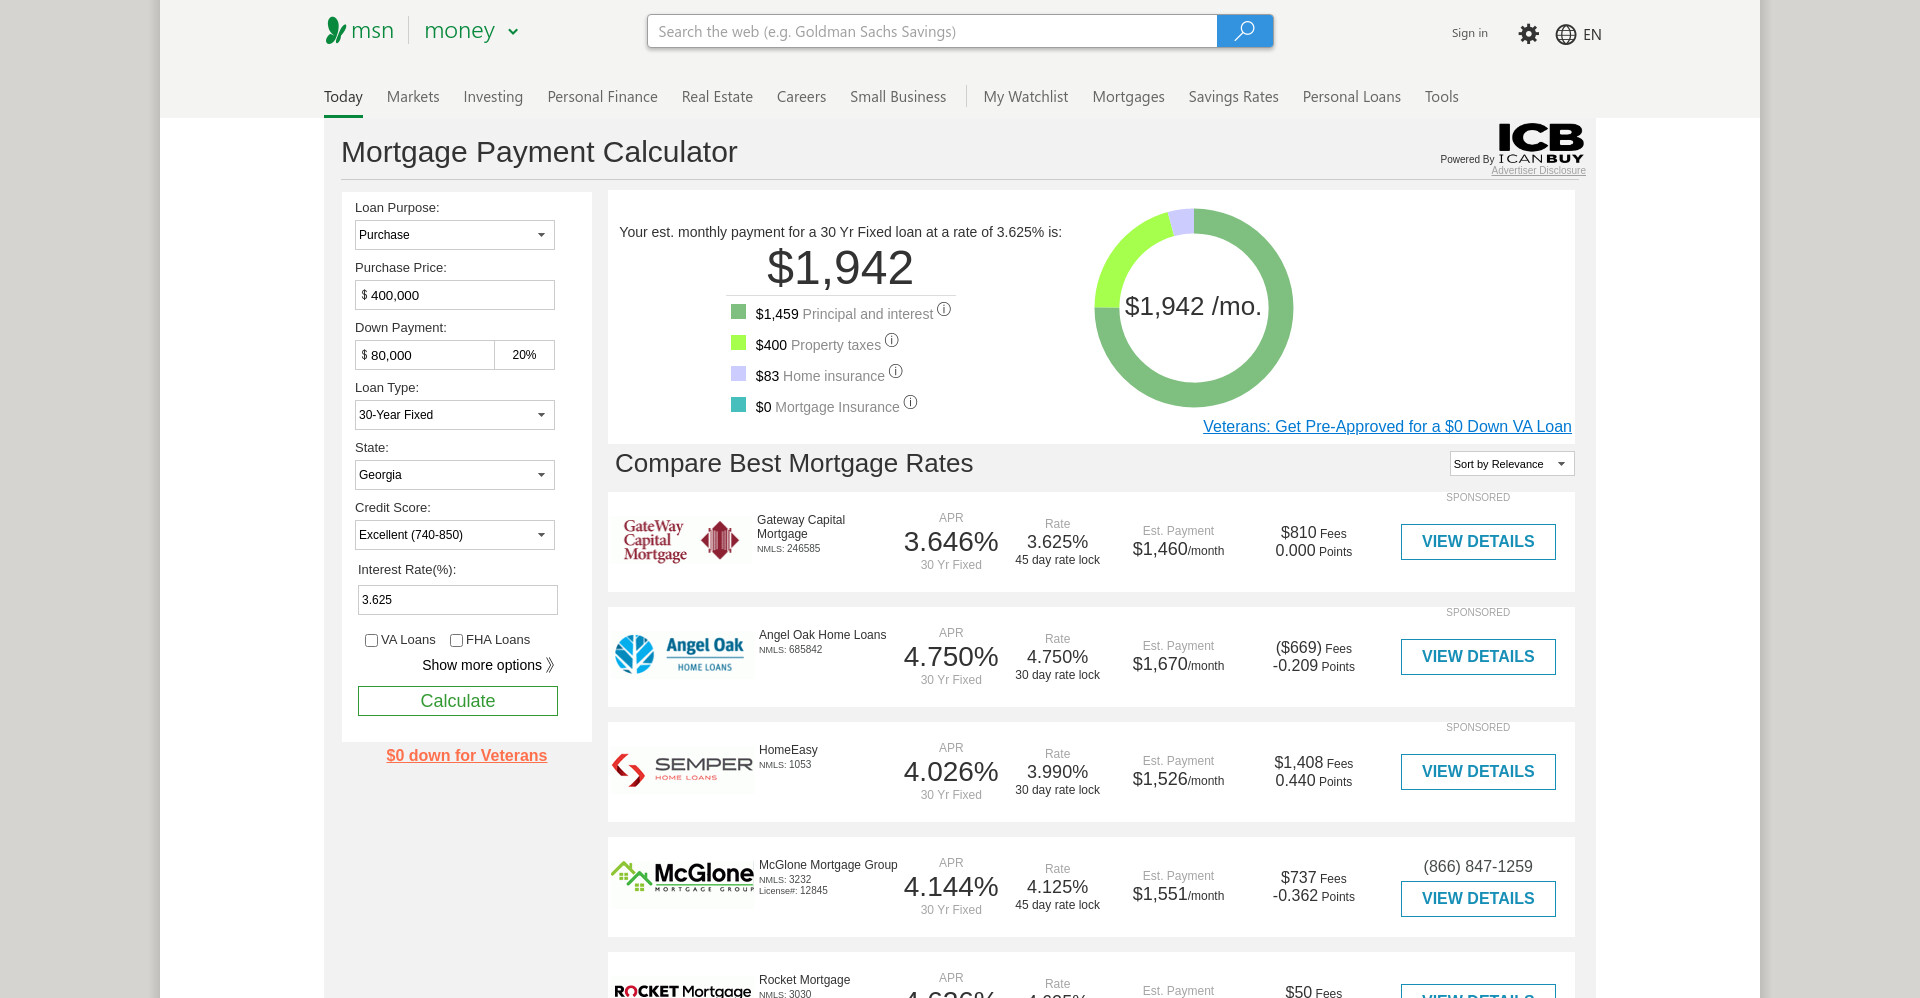
Task: Click the web search input field
Action: 932,31
